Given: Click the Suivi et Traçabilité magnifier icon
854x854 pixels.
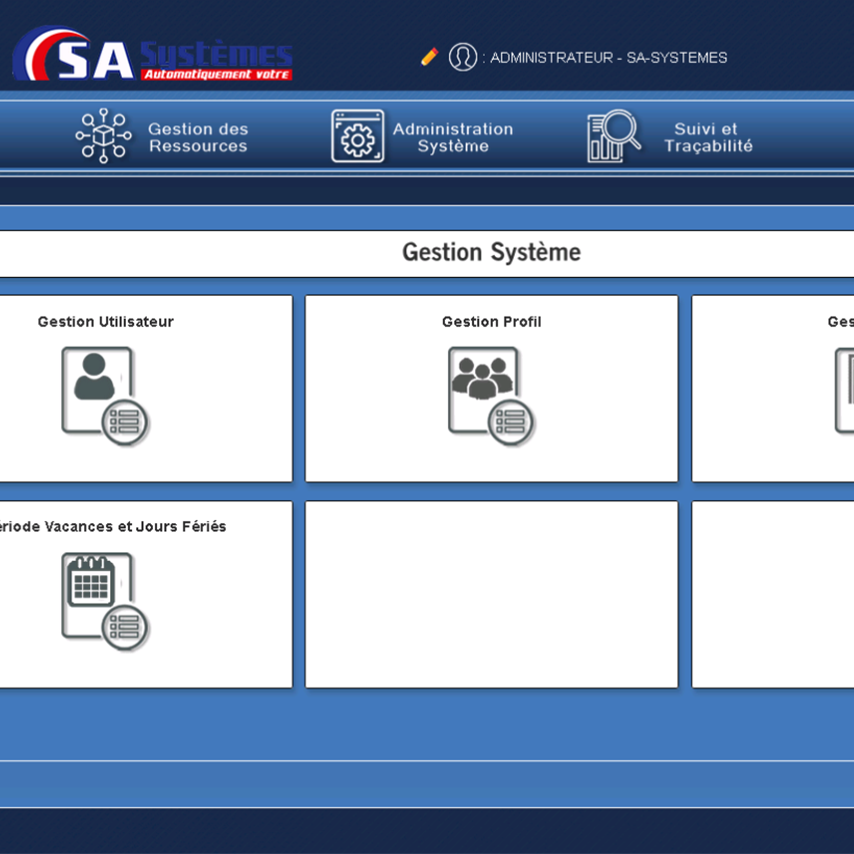Looking at the screenshot, I should 613,136.
